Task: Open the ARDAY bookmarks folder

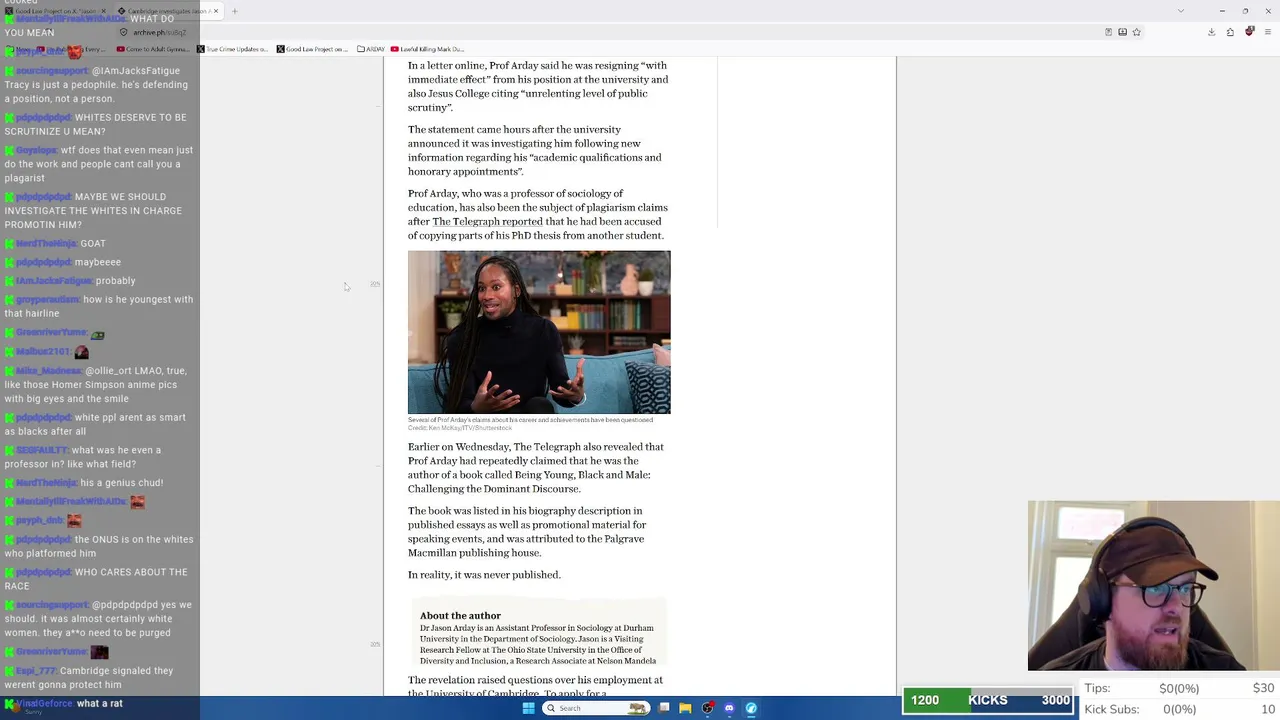Action: [x=370, y=49]
